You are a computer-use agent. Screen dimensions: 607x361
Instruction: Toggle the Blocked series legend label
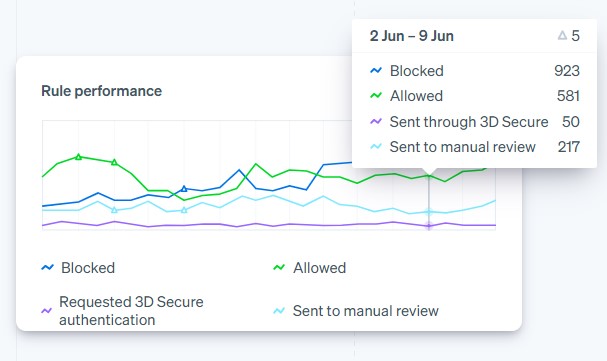tap(88, 268)
